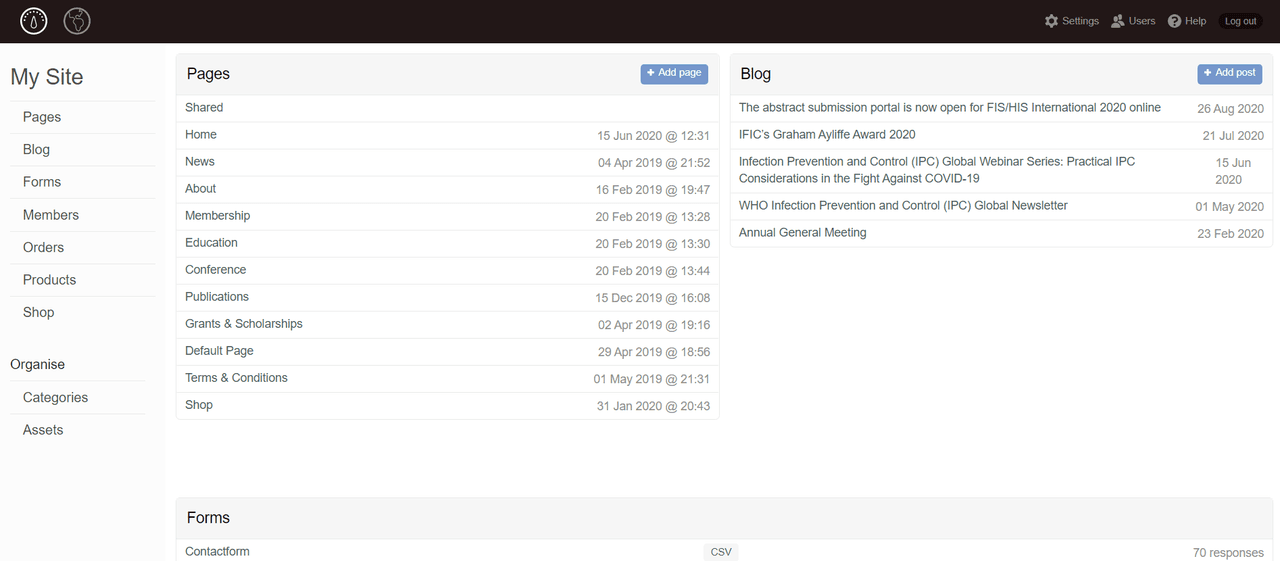Viewport: 1280px width, 561px height.
Task: Open Settings via the gear icon
Action: [1051, 21]
